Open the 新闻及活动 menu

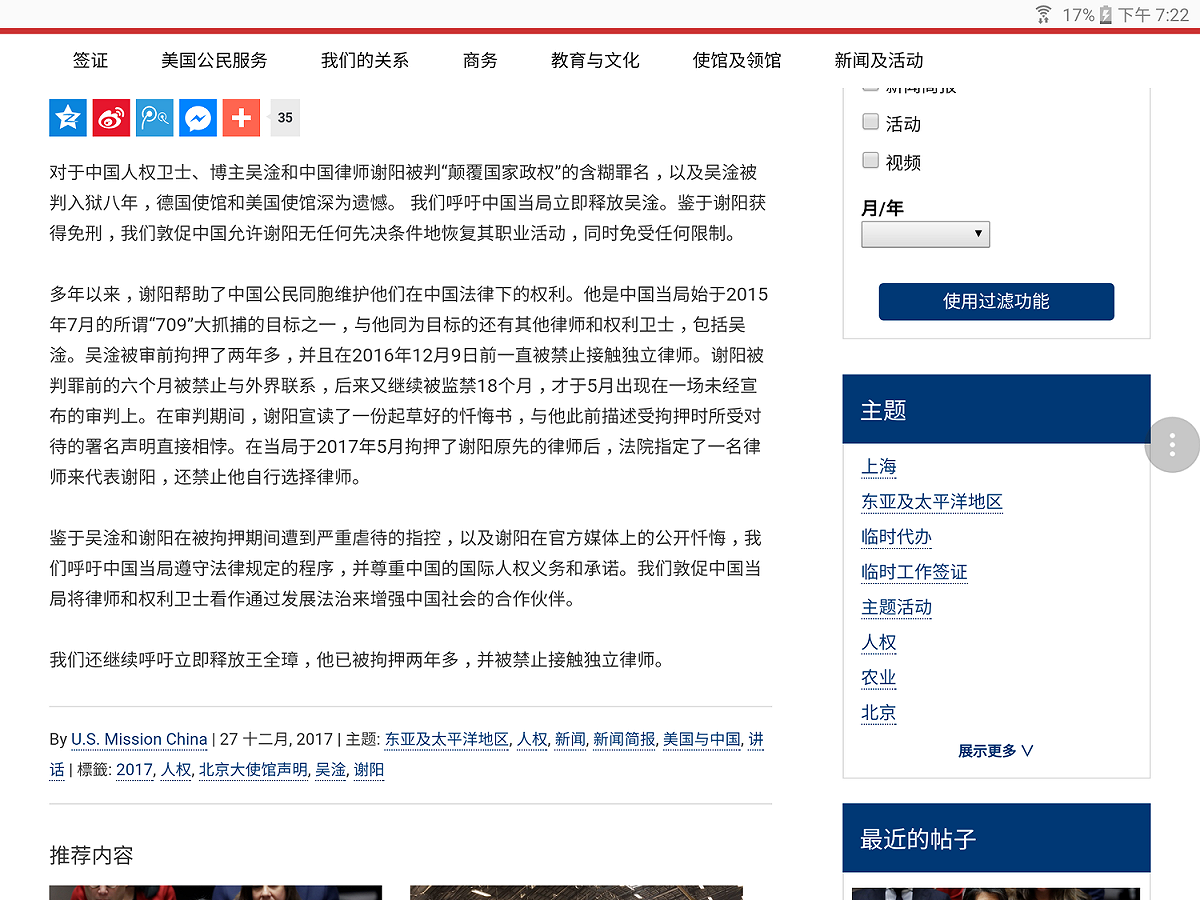pos(879,60)
